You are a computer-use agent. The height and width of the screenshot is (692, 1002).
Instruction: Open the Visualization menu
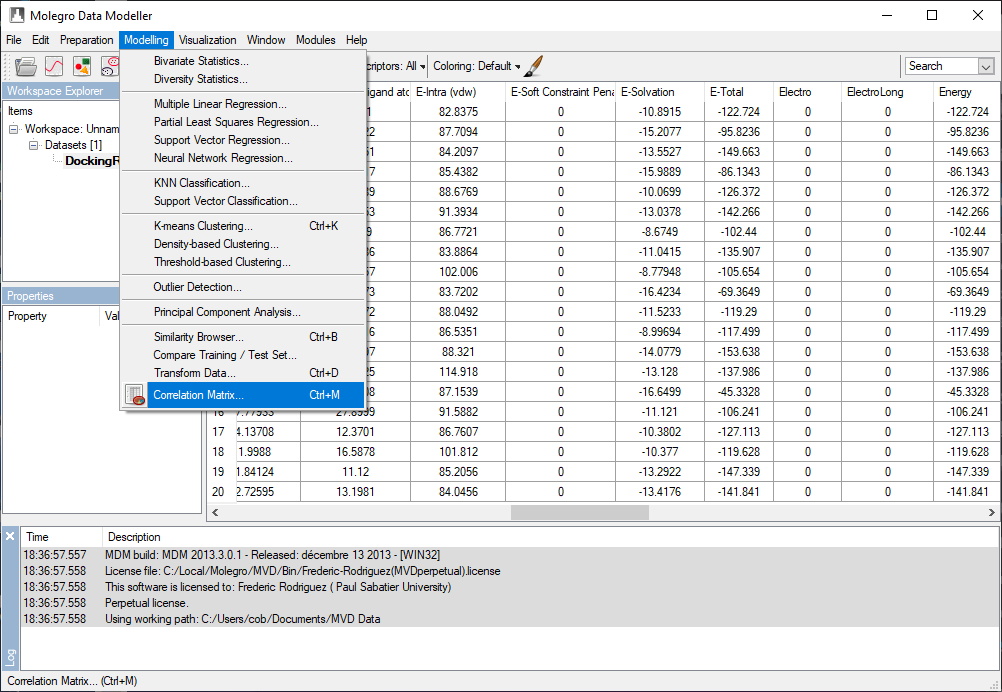click(x=208, y=40)
